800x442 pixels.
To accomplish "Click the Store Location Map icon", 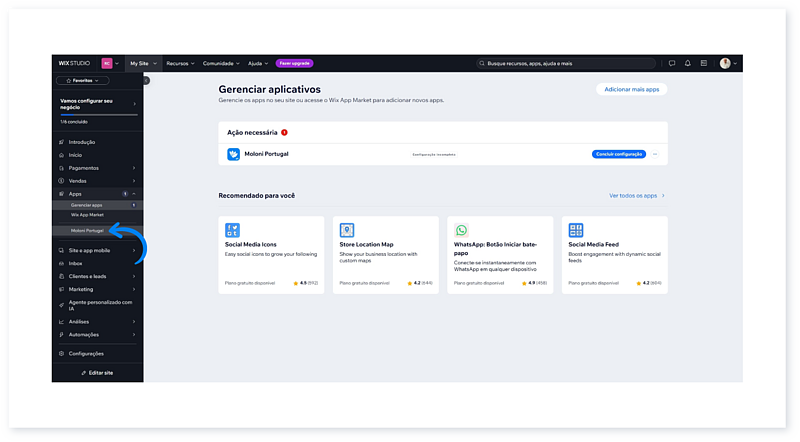I will click(x=347, y=230).
